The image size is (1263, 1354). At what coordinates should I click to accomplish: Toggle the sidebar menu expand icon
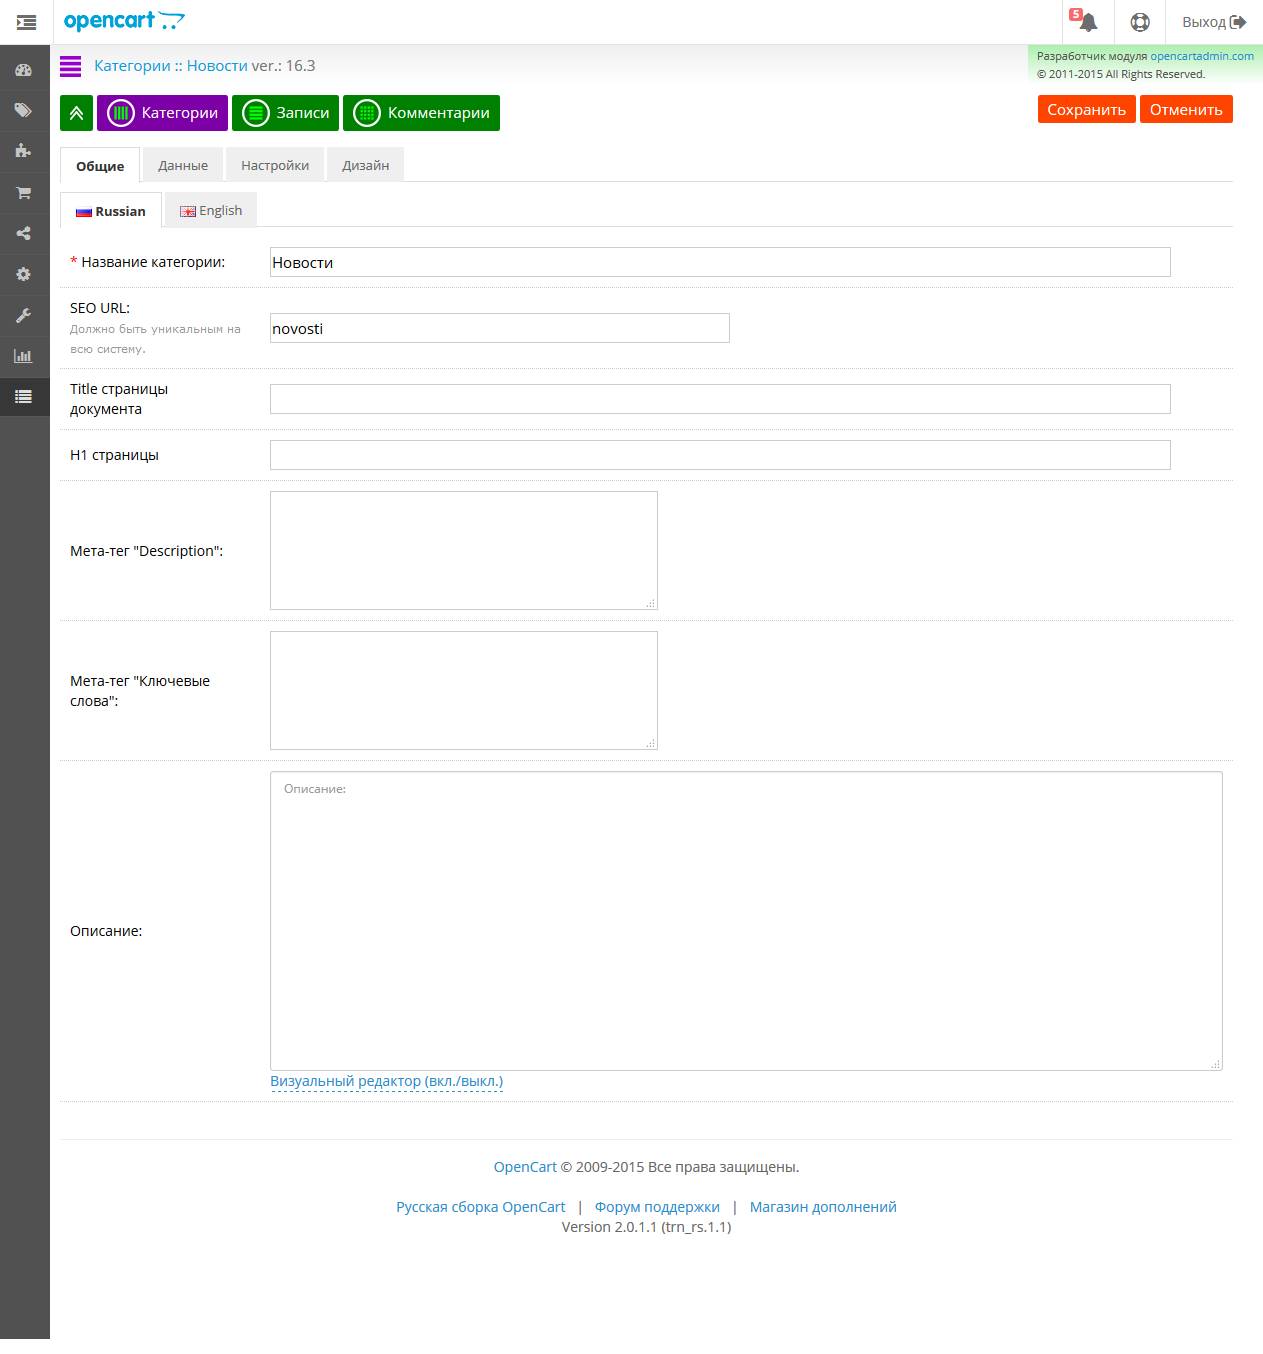(x=26, y=22)
